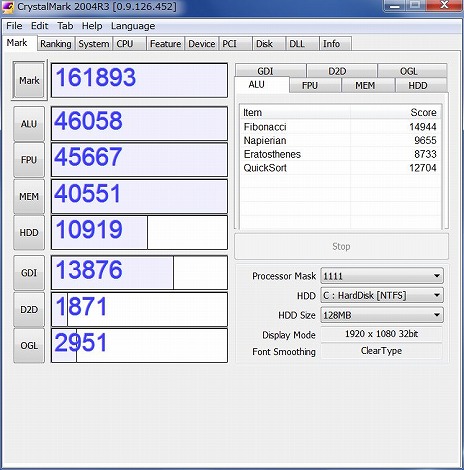This screenshot has height=470, width=464.
Task: Open the Help menu
Action: tap(92, 26)
